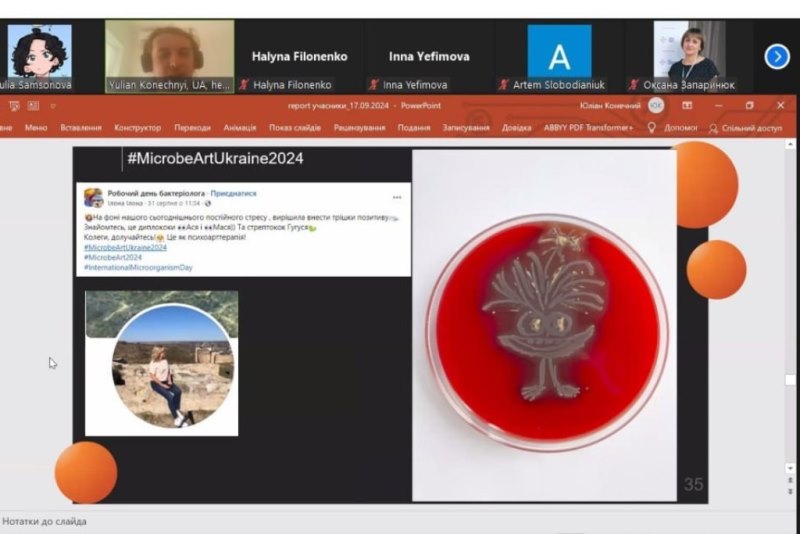Screen dimensions: 800x534
Task: Open the Рецензування tab
Action: (x=359, y=128)
